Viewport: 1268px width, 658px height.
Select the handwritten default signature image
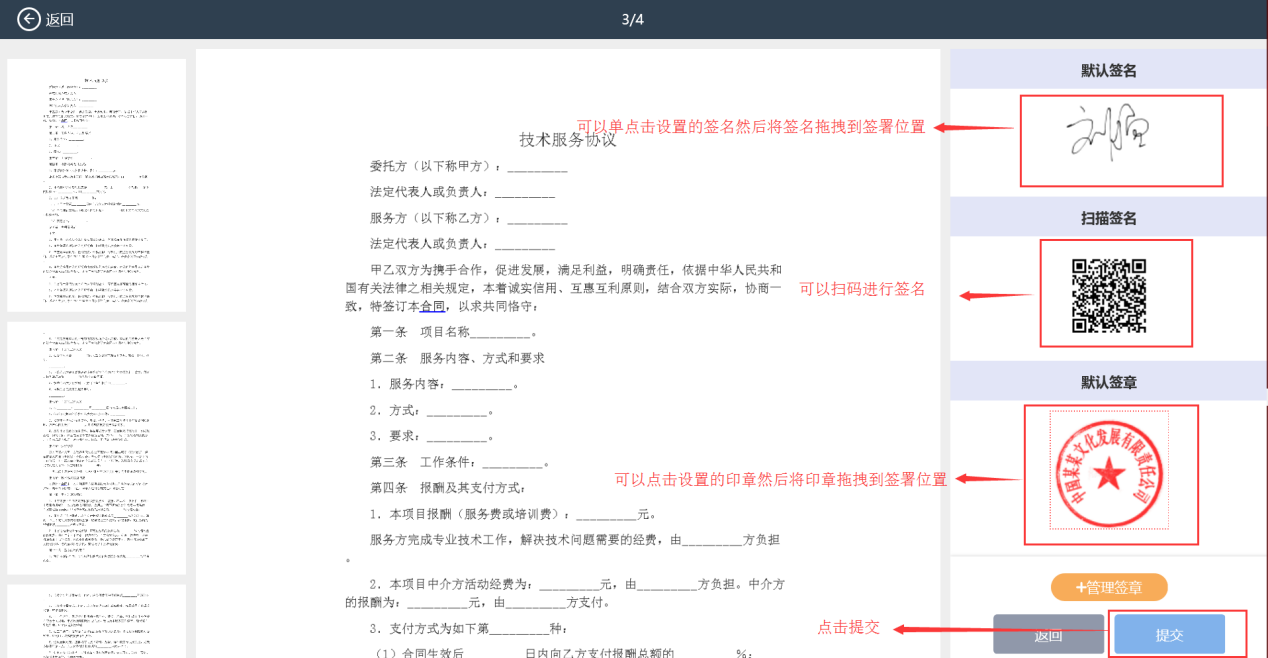point(1120,140)
